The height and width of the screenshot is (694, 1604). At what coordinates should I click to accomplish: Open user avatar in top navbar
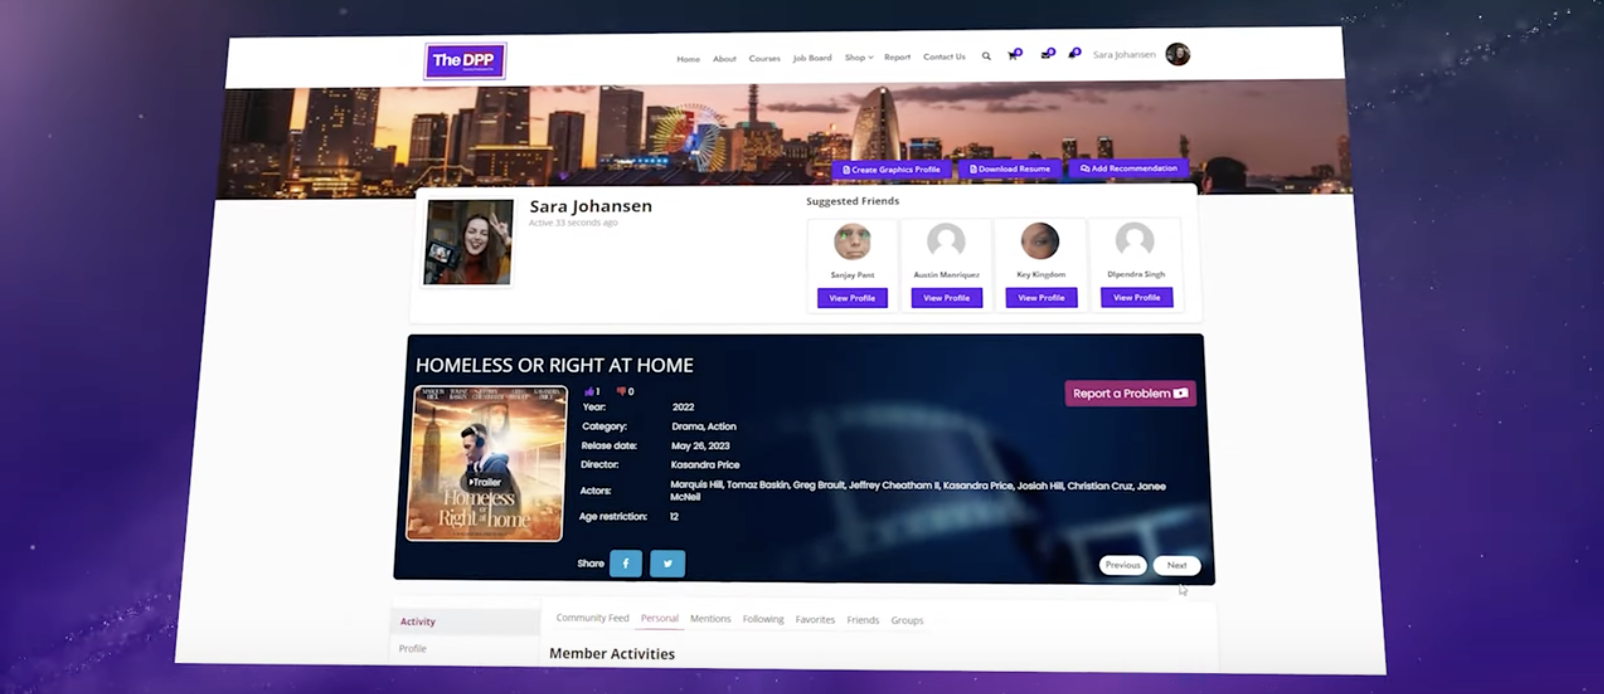[1177, 54]
